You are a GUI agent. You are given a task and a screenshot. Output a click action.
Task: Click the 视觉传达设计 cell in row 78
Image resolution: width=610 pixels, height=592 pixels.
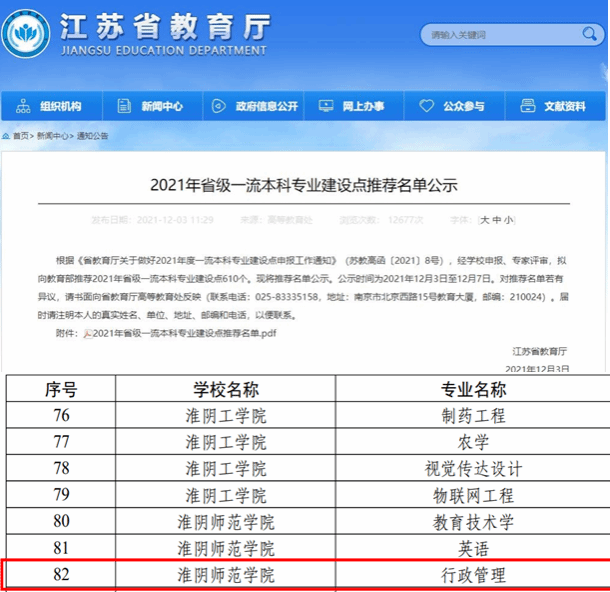click(473, 468)
